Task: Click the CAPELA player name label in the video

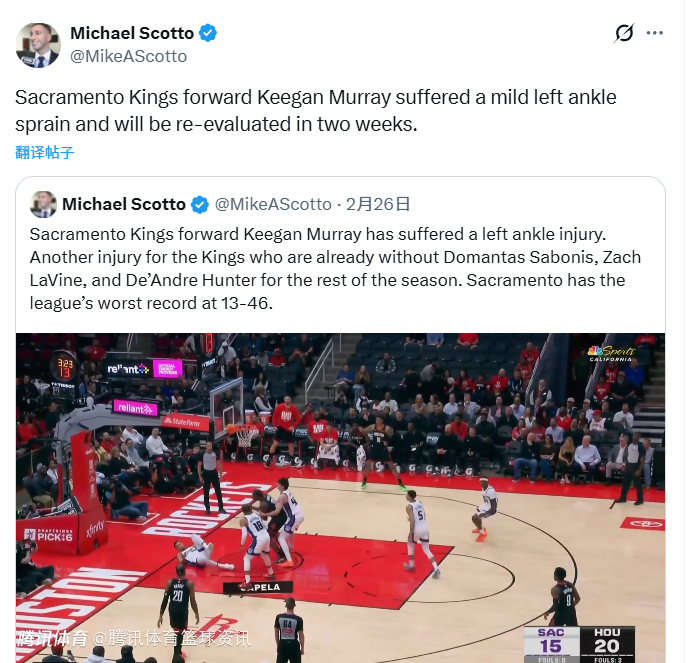Action: (258, 587)
